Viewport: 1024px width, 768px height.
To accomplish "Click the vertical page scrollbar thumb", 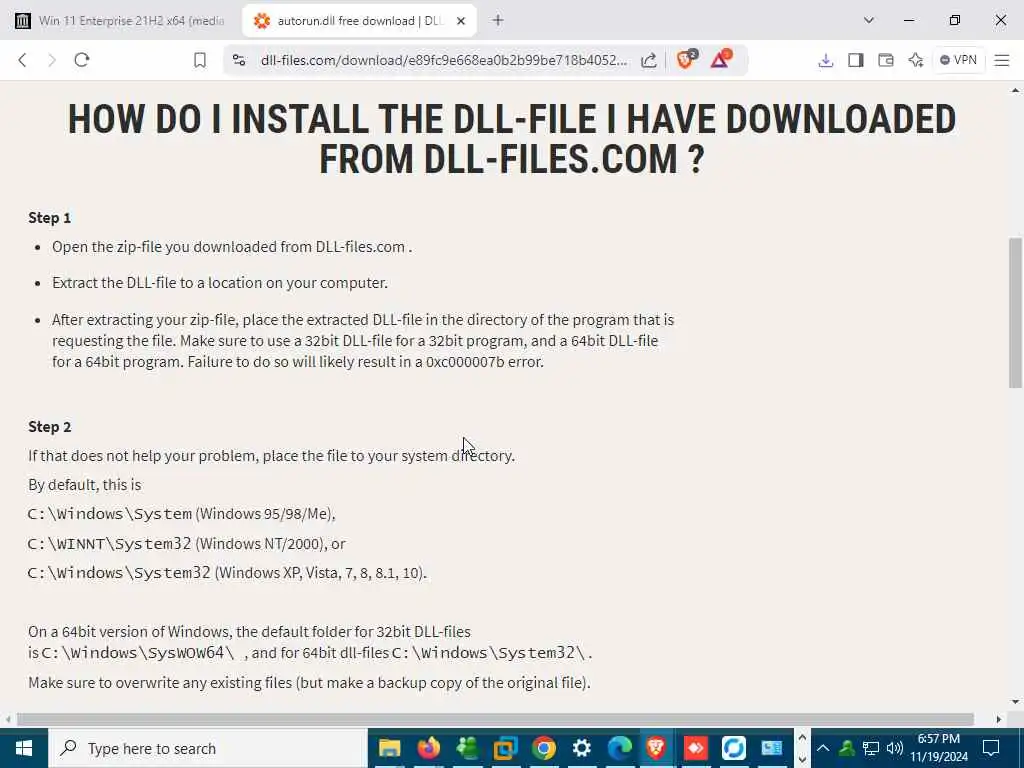I will [1015, 313].
